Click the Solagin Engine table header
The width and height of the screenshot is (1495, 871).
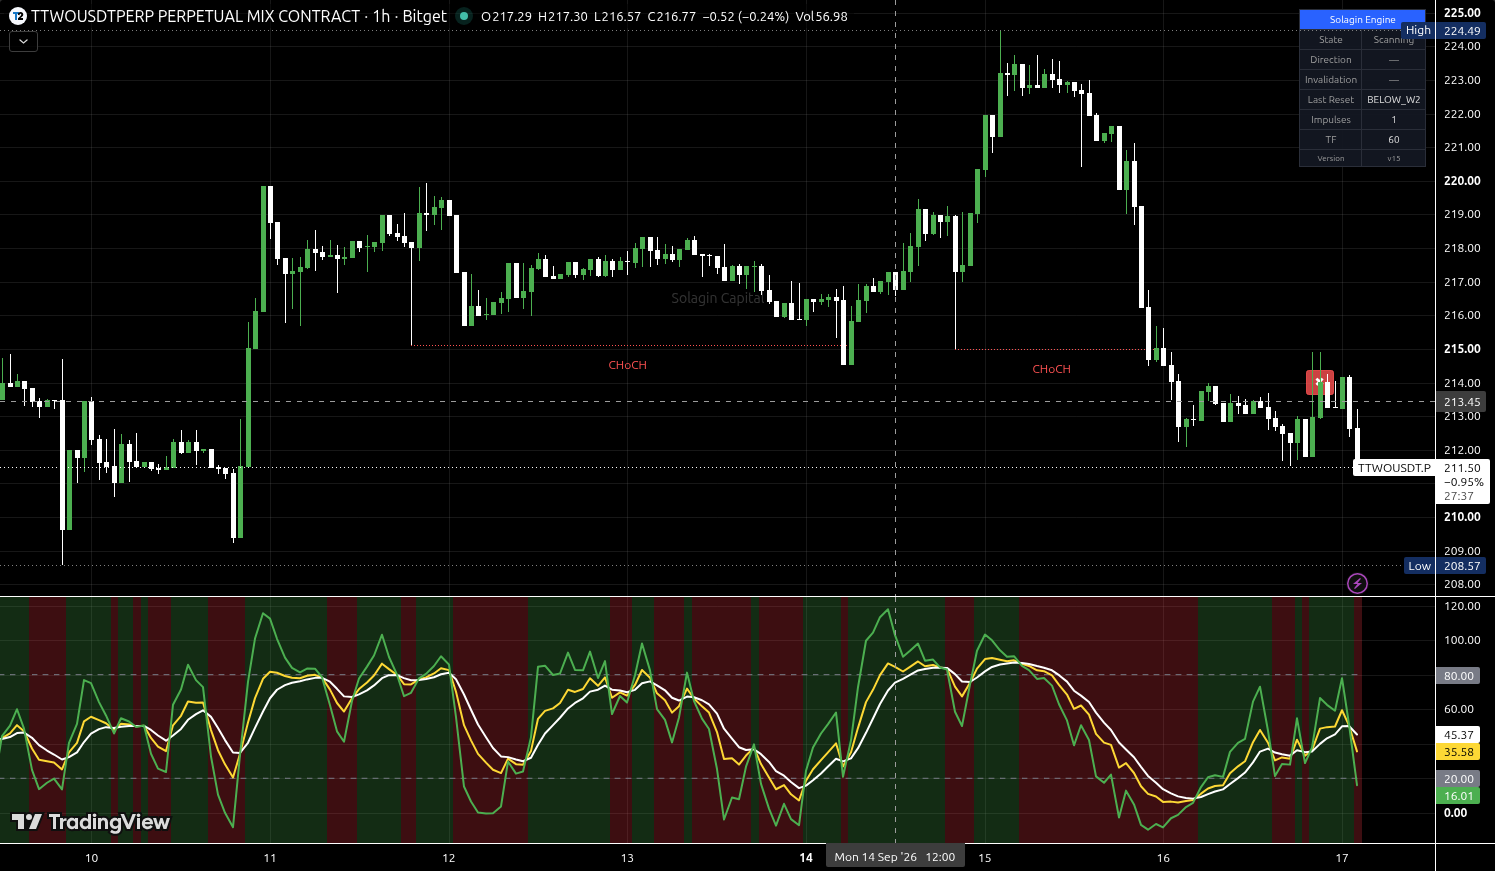(x=1362, y=19)
